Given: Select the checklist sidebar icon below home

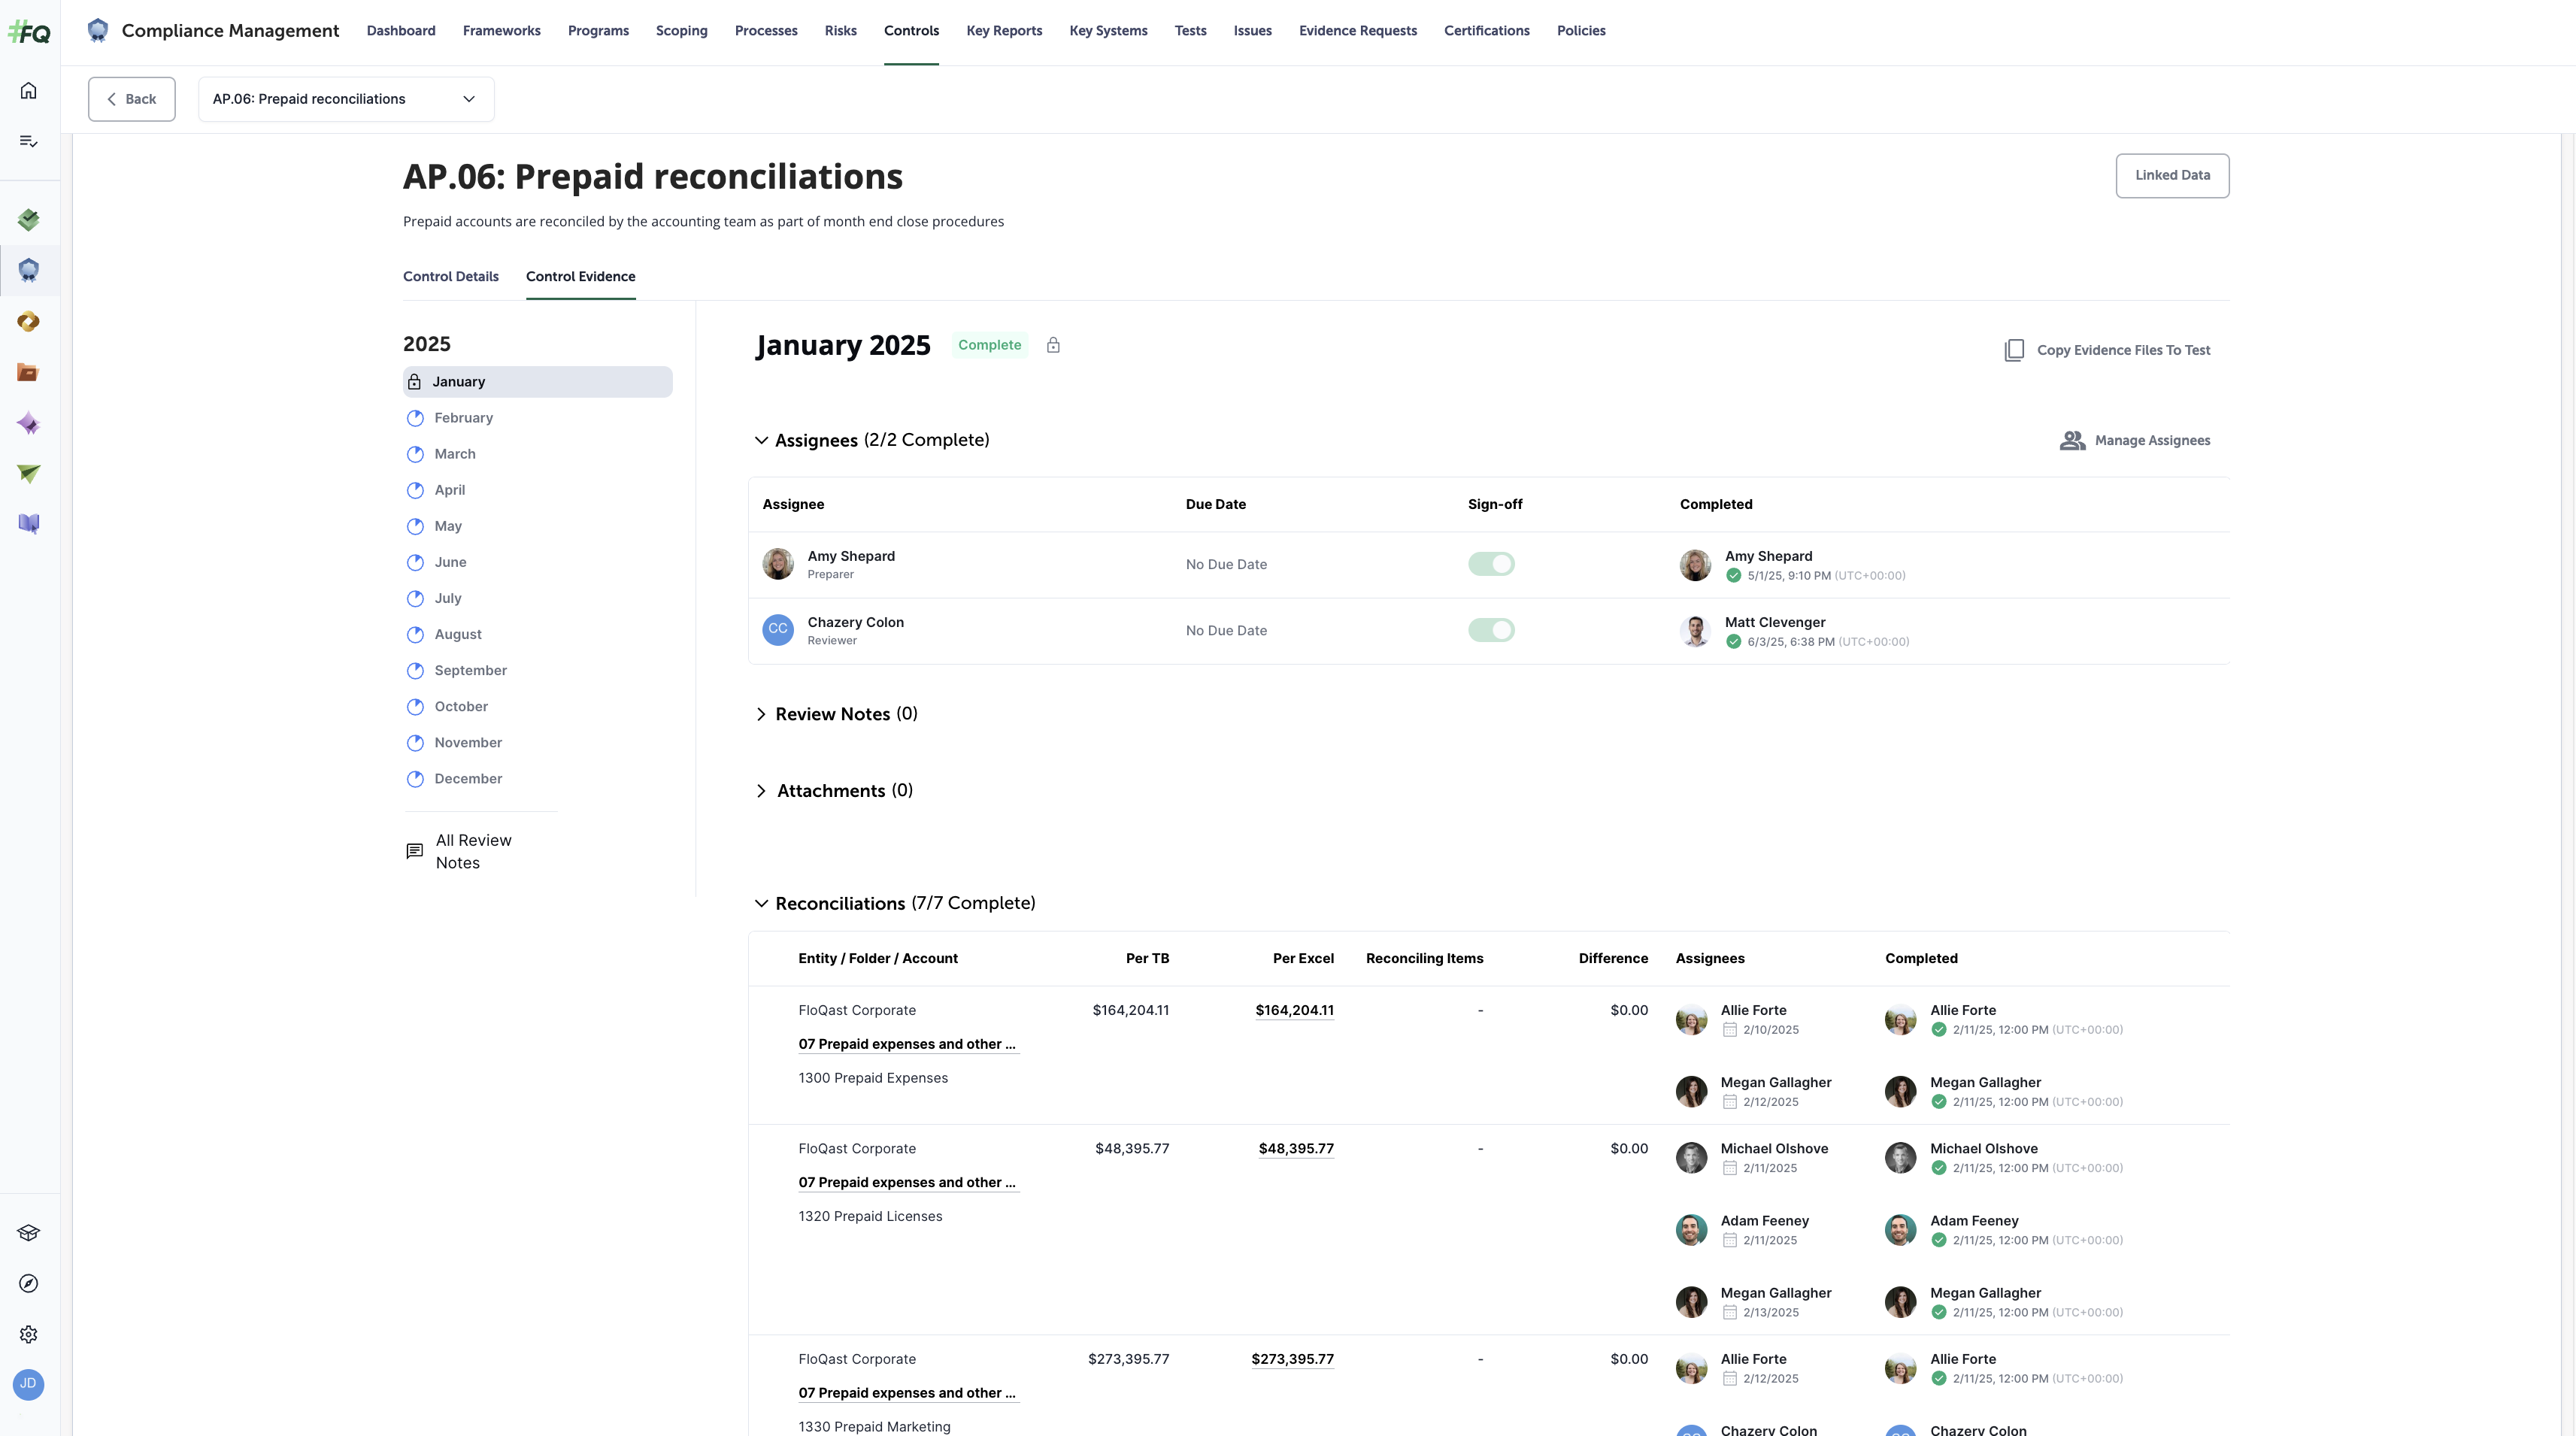Looking at the screenshot, I should 28,140.
